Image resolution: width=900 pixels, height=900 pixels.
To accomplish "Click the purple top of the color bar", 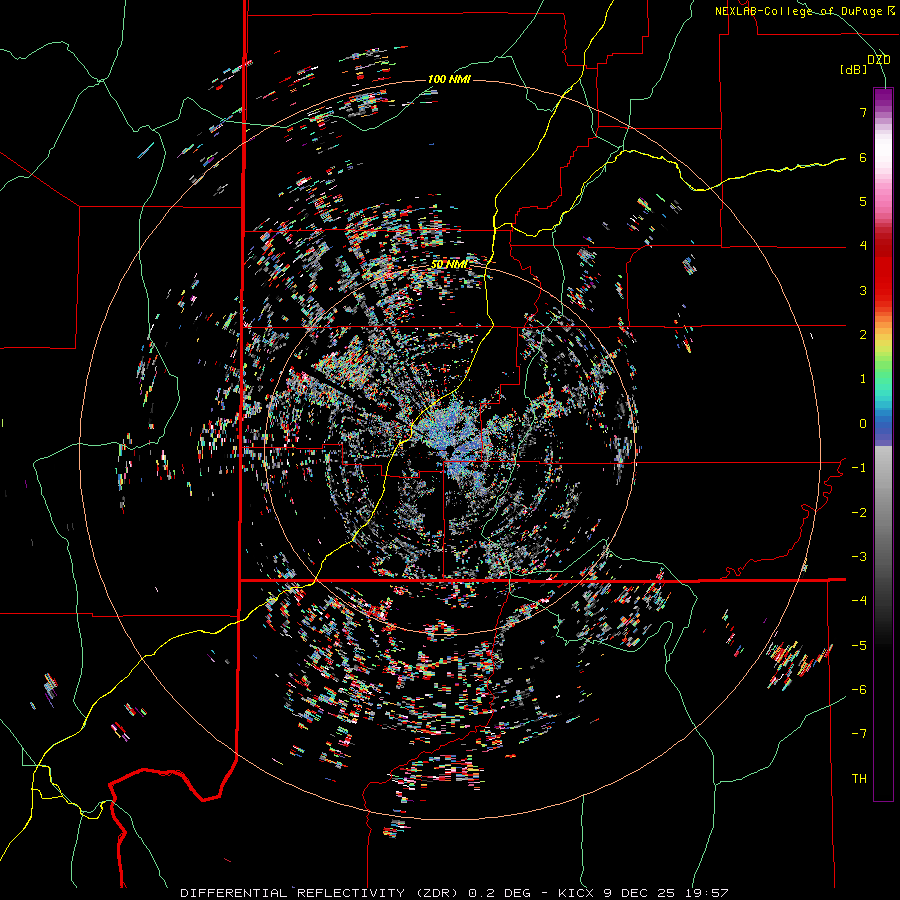I will point(883,99).
